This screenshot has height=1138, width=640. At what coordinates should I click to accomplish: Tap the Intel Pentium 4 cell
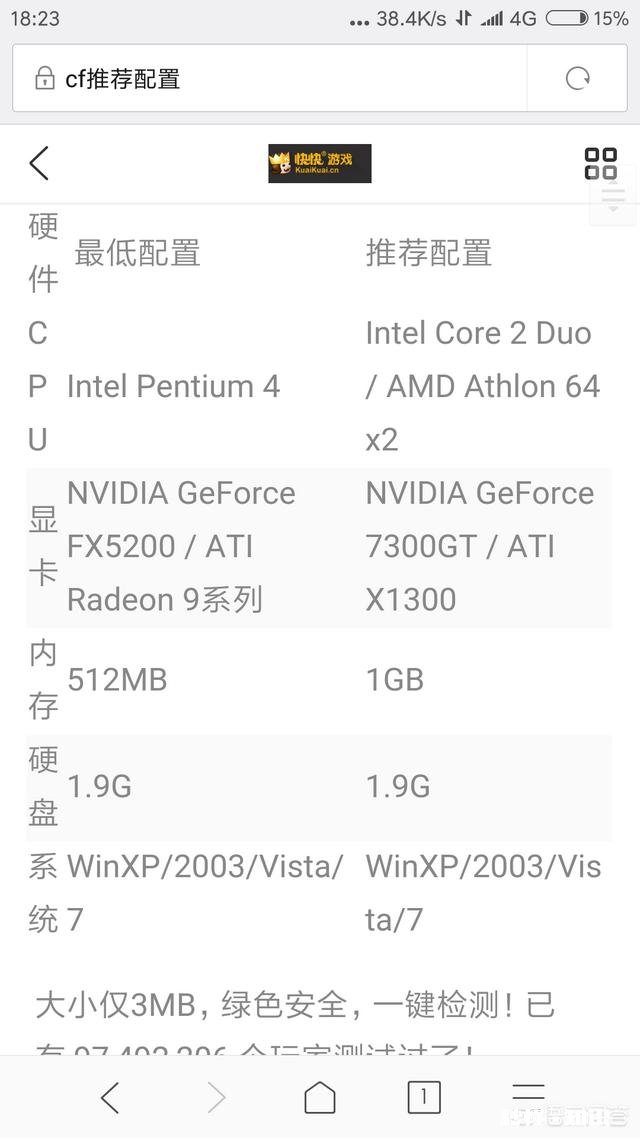[173, 386]
